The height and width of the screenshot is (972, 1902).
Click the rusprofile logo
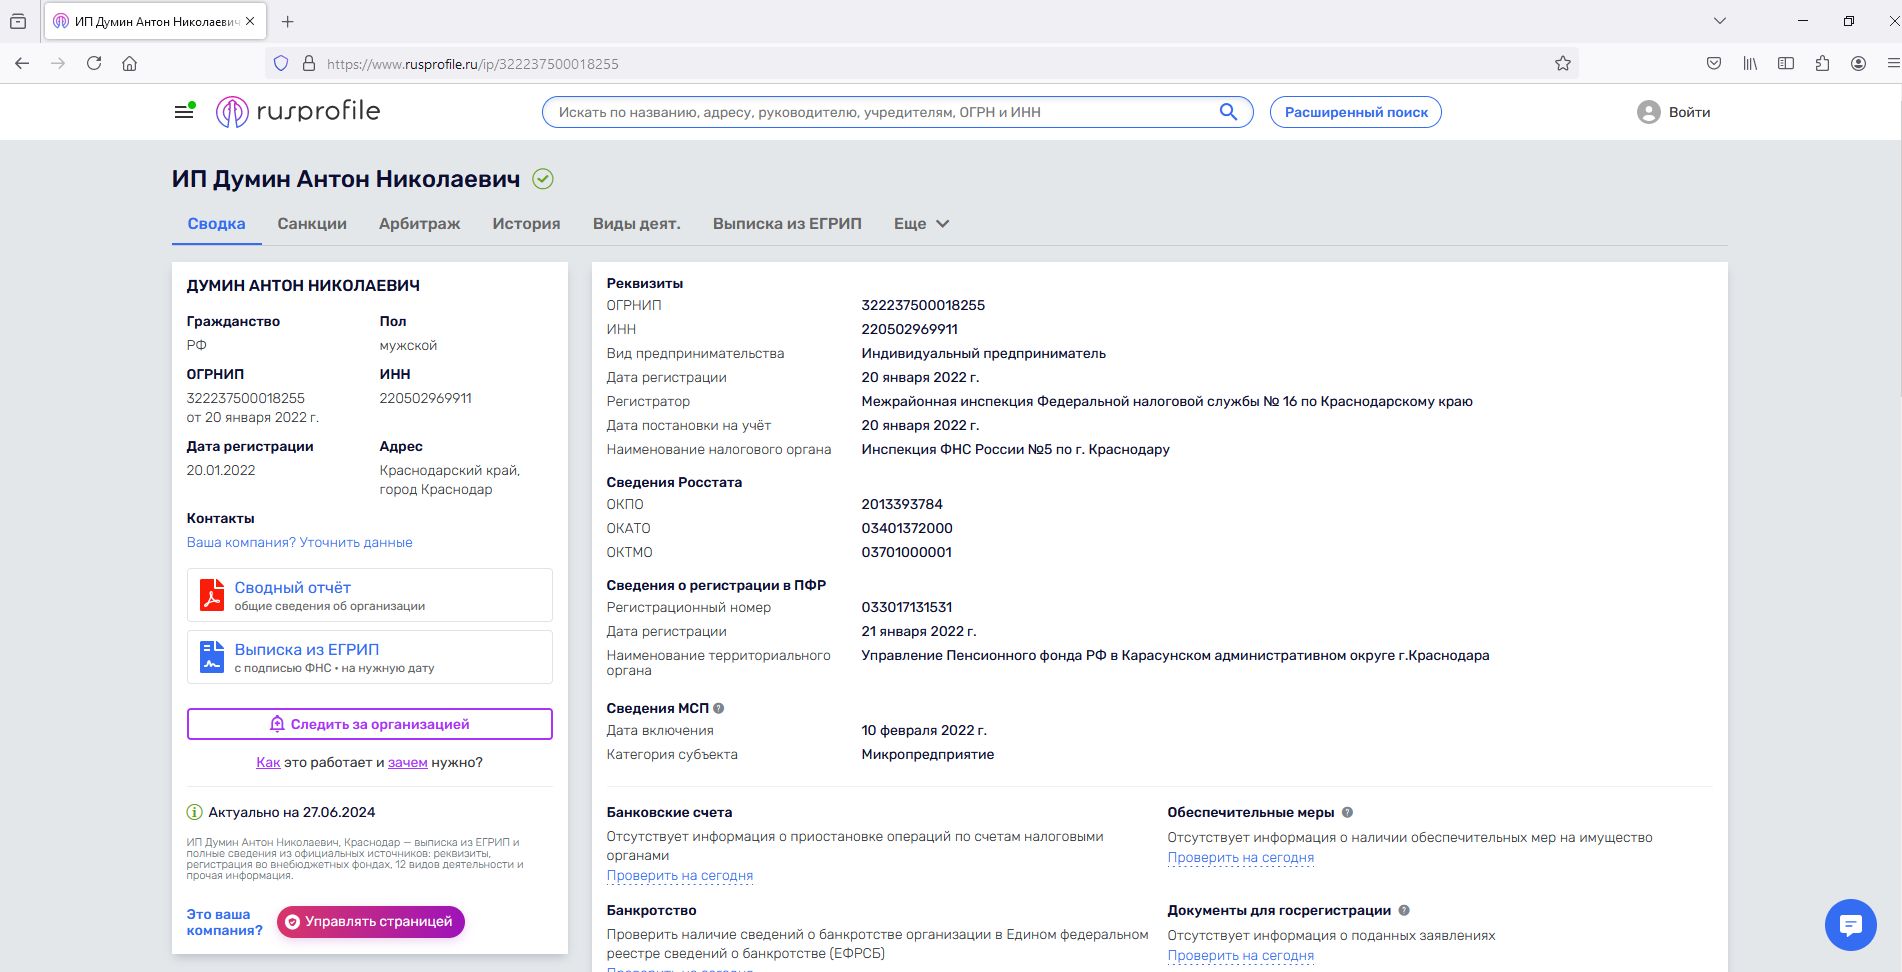tap(298, 112)
